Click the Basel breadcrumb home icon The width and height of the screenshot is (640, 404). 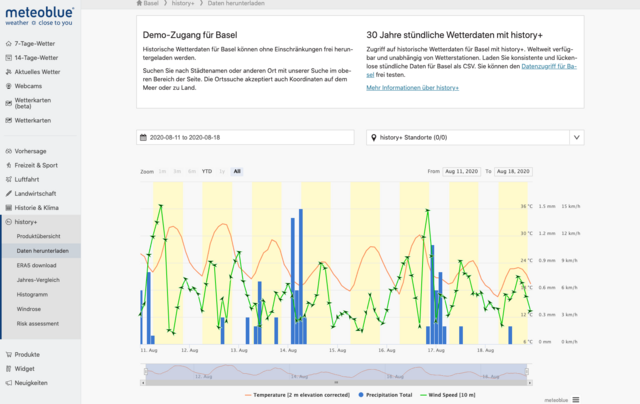[x=138, y=4]
